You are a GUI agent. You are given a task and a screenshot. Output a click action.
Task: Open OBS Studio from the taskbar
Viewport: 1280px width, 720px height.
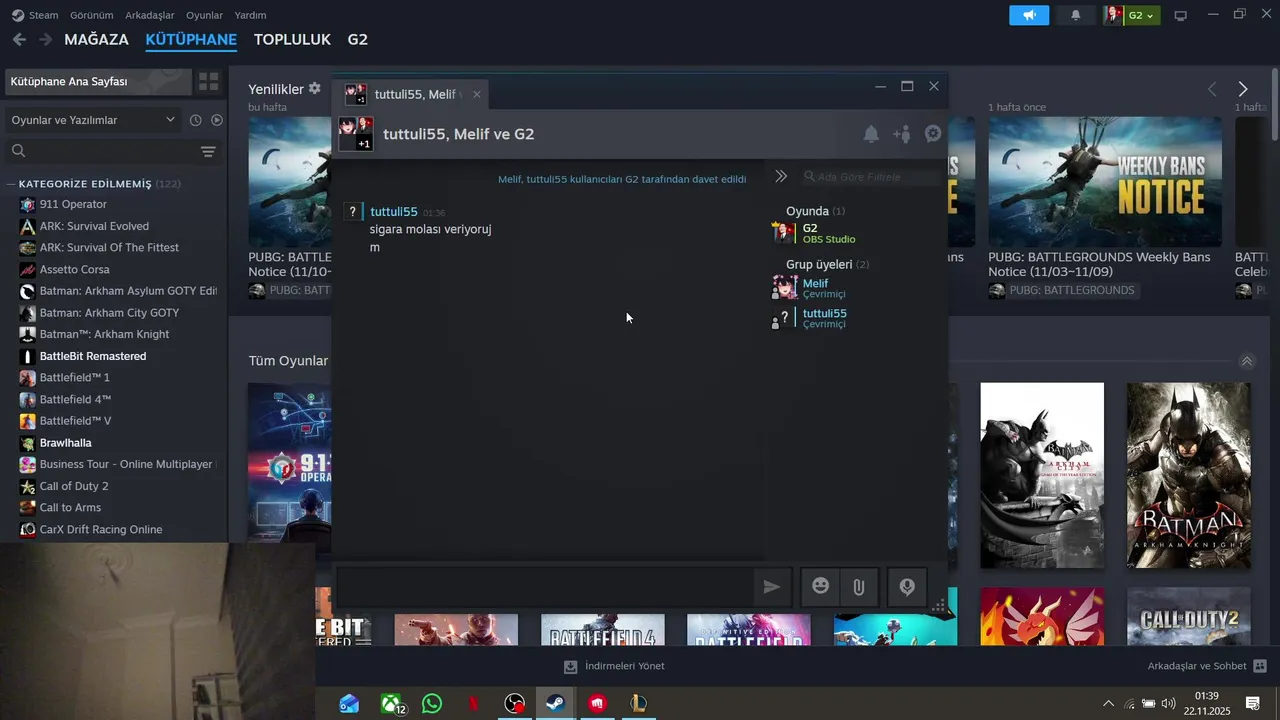tap(514, 704)
